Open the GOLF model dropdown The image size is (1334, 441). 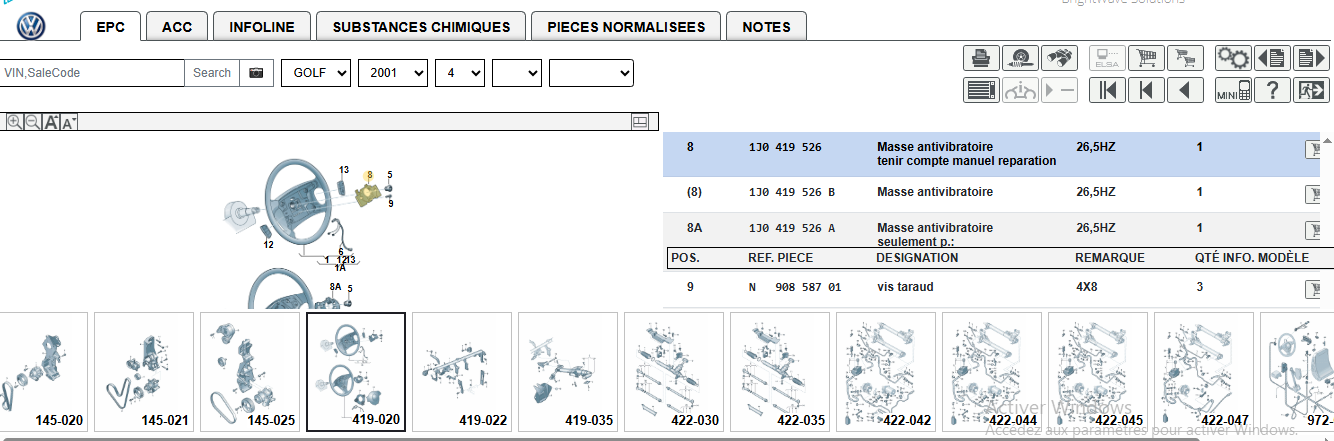click(x=316, y=73)
